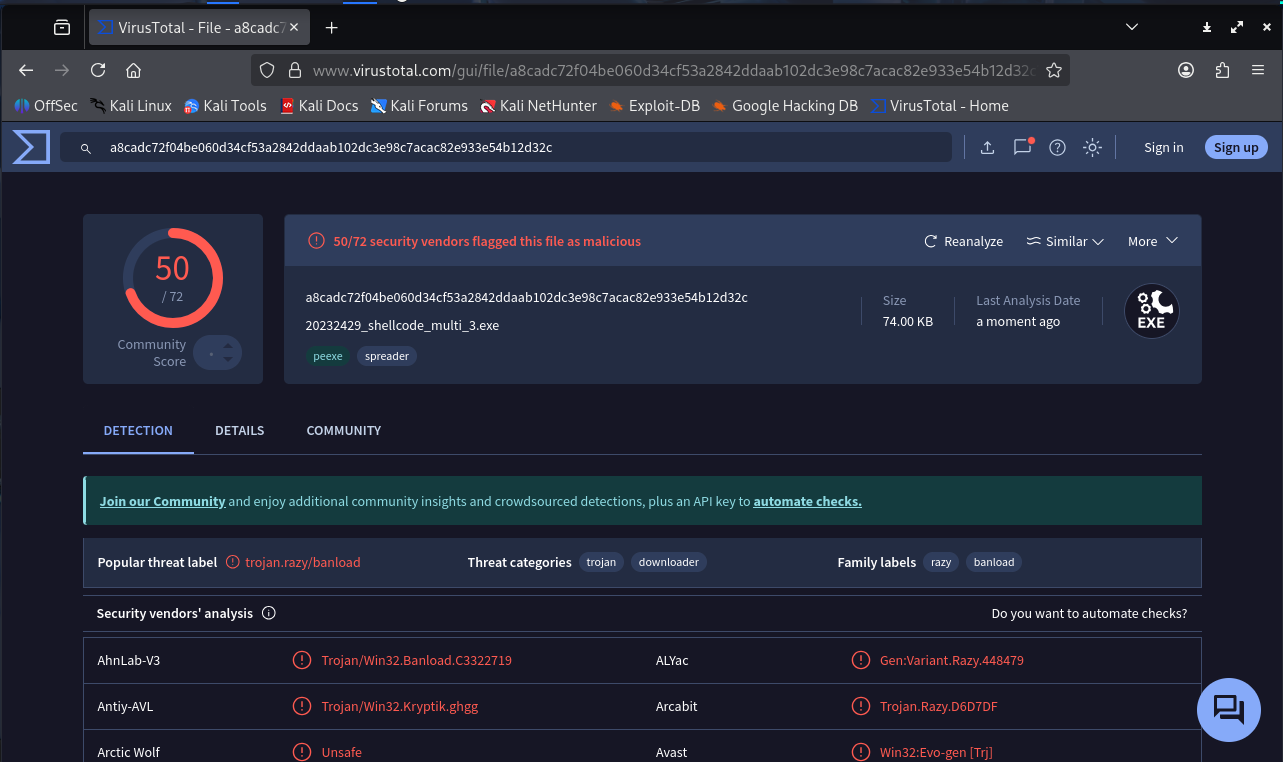The height and width of the screenshot is (762, 1283).
Task: Open the upload file icon
Action: 987,147
